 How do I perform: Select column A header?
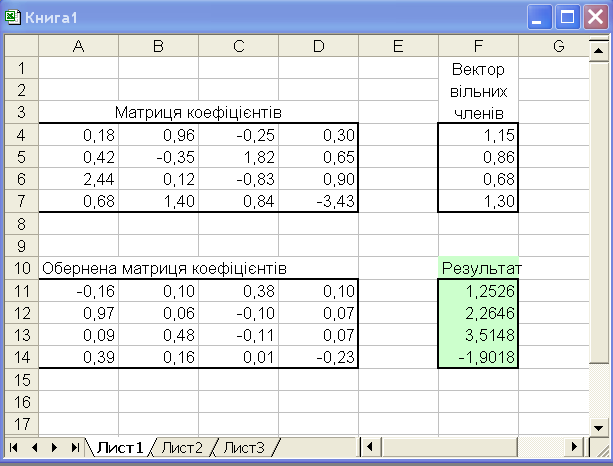pyautogui.click(x=79, y=46)
